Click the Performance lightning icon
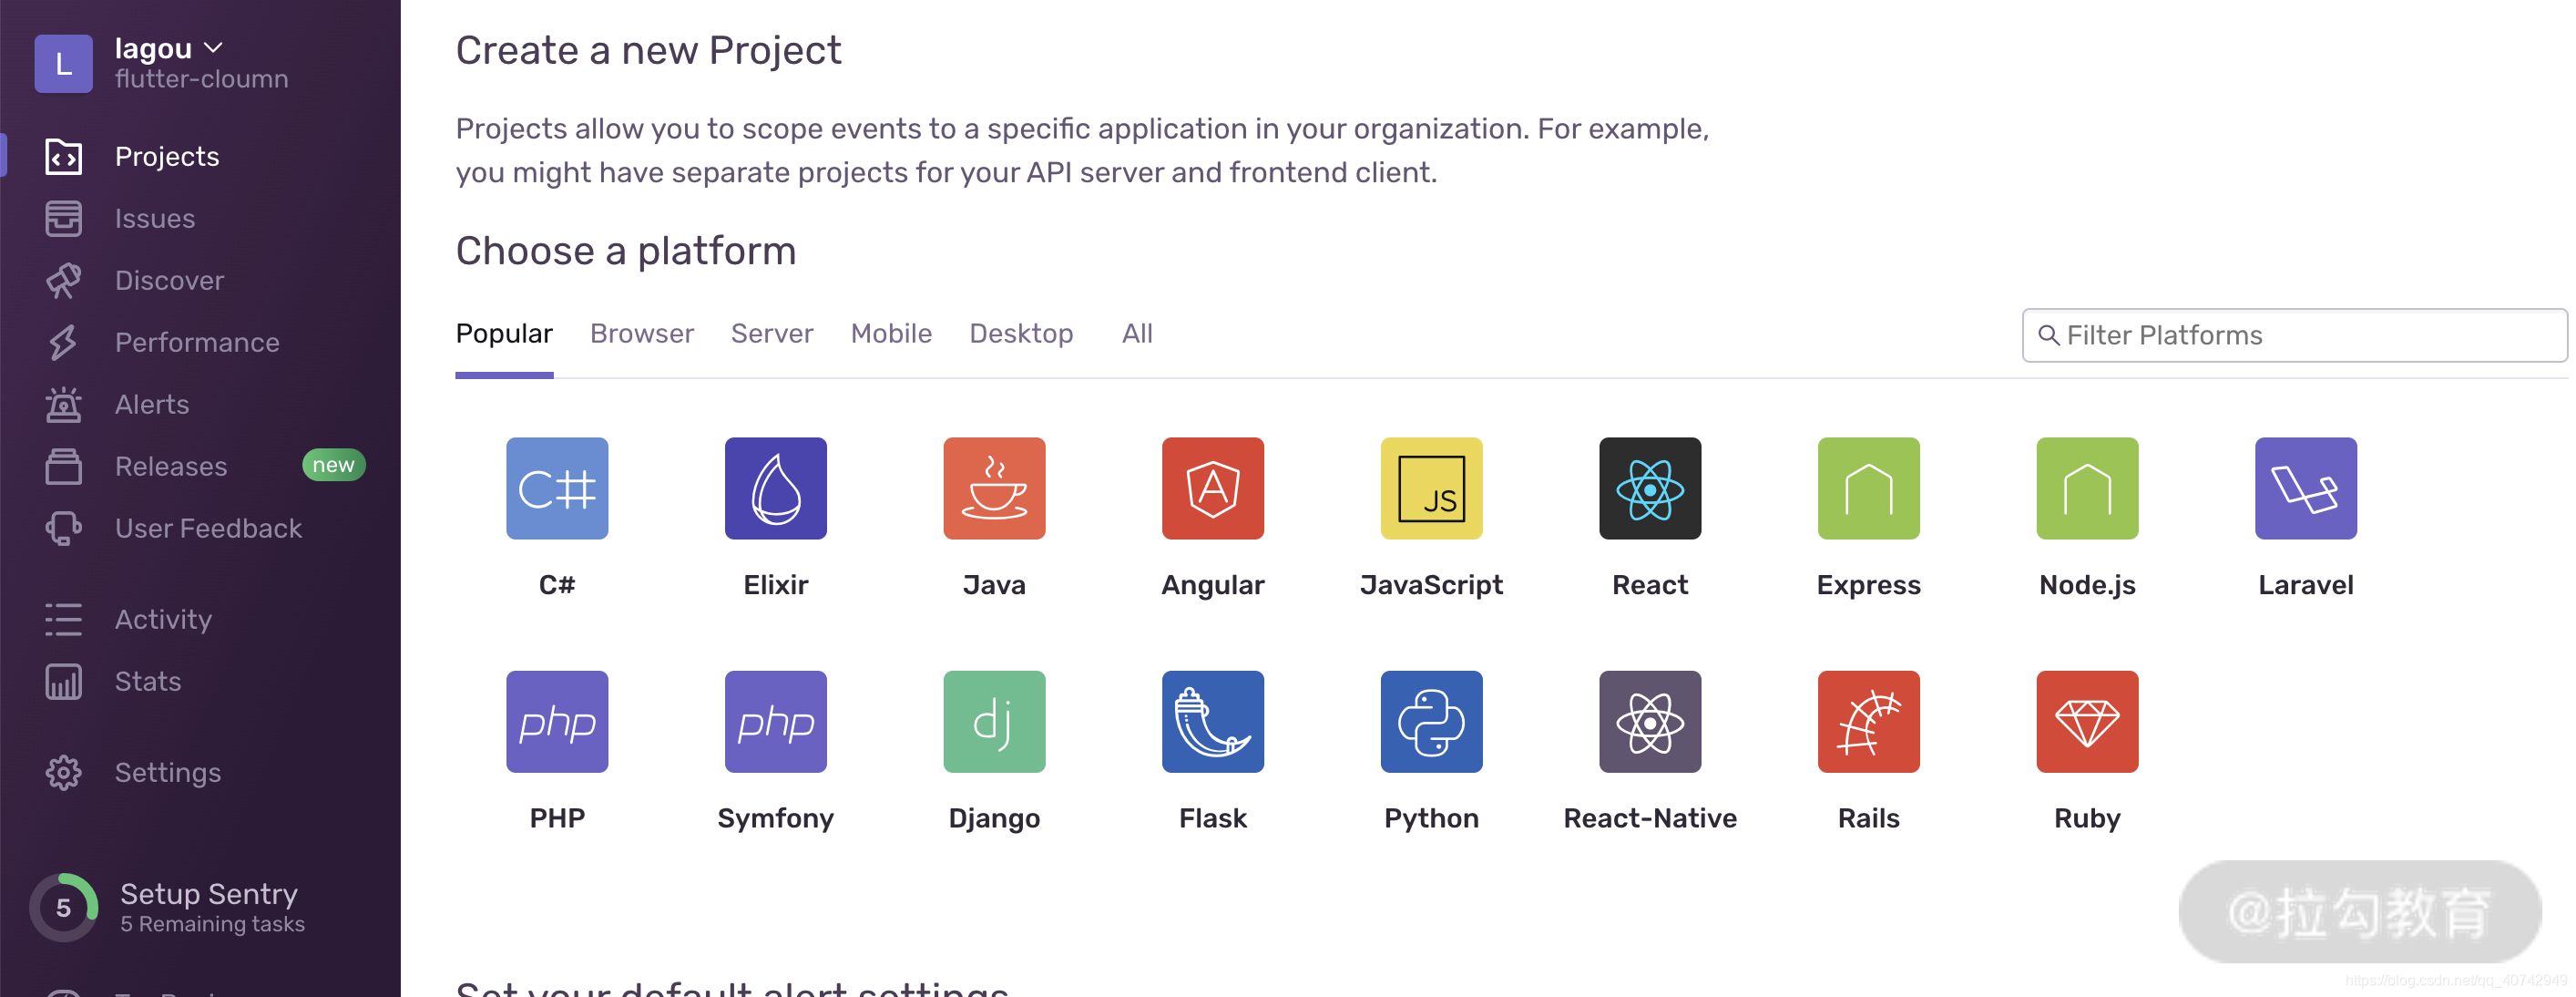The image size is (2576, 997). click(63, 342)
